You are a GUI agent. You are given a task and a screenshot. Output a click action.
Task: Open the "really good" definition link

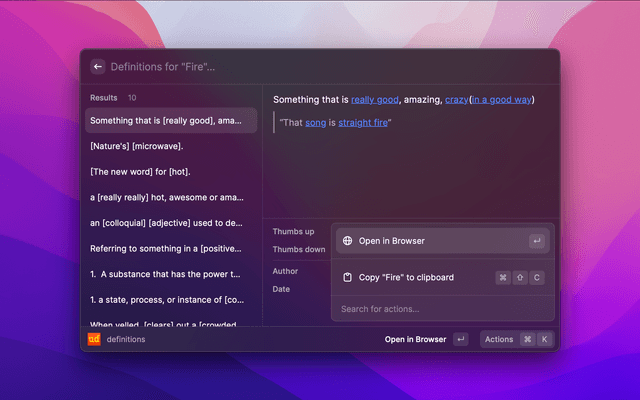(376, 100)
